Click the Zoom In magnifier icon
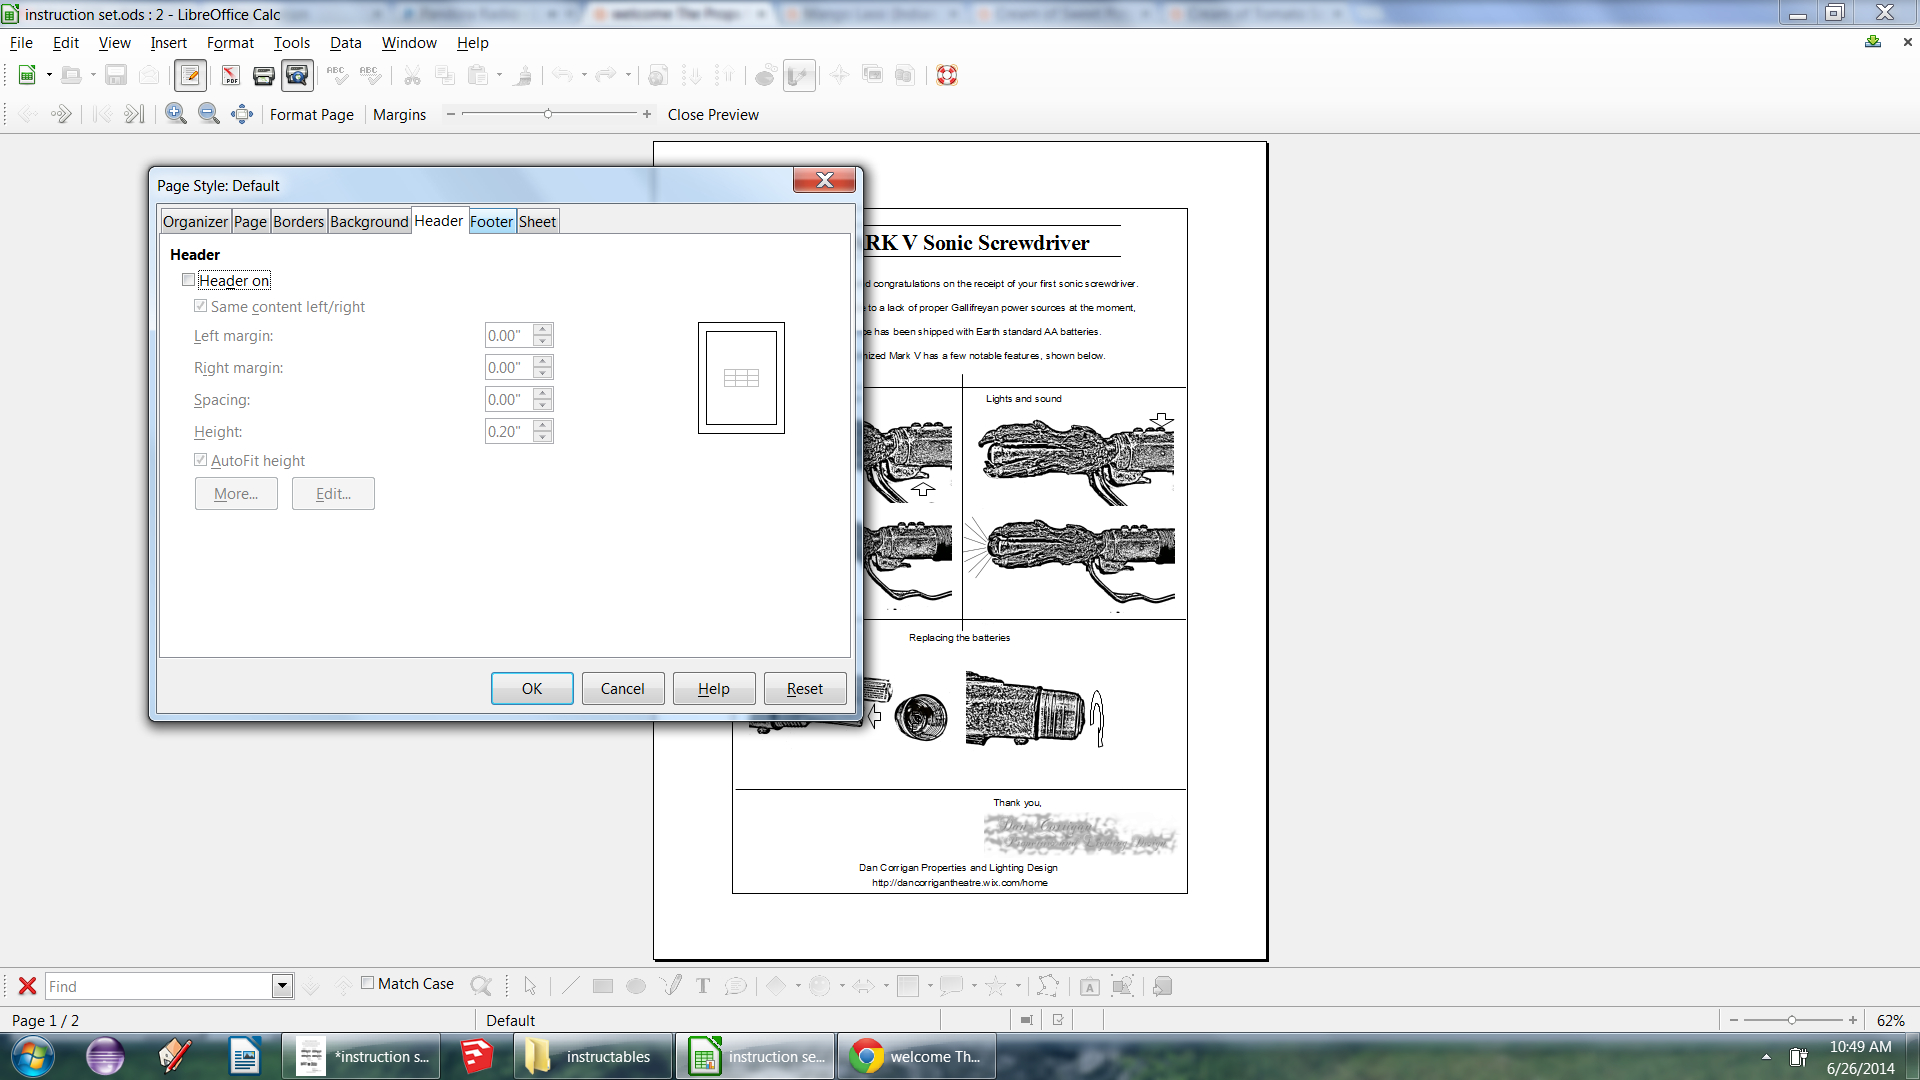 pyautogui.click(x=176, y=114)
